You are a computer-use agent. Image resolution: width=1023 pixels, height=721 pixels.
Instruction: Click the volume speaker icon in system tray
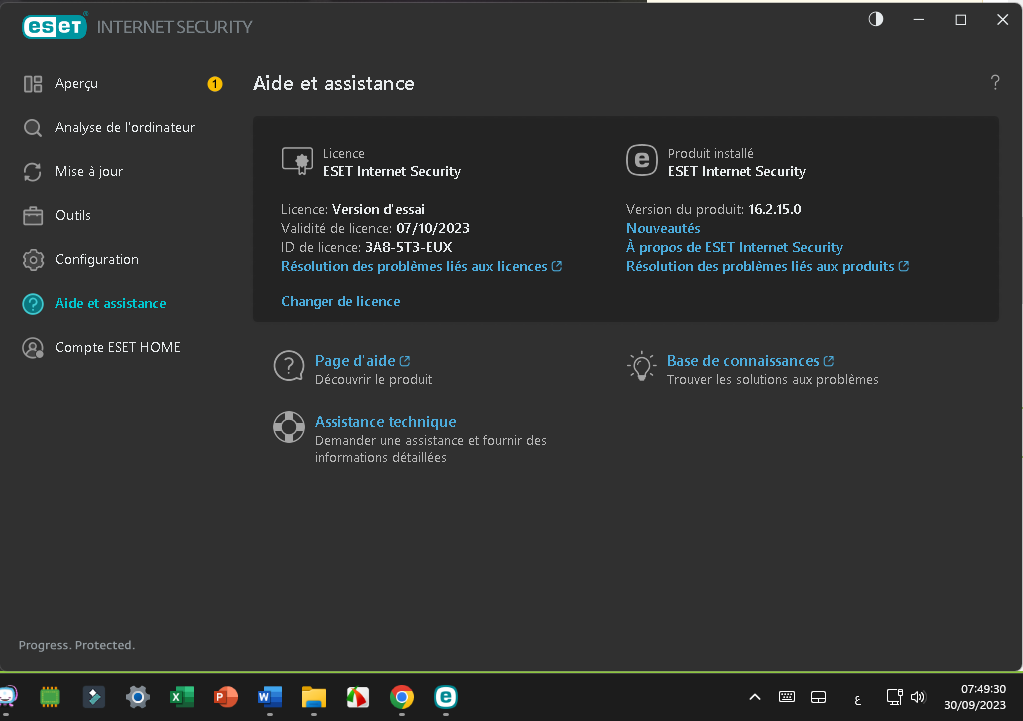pyautogui.click(x=918, y=697)
